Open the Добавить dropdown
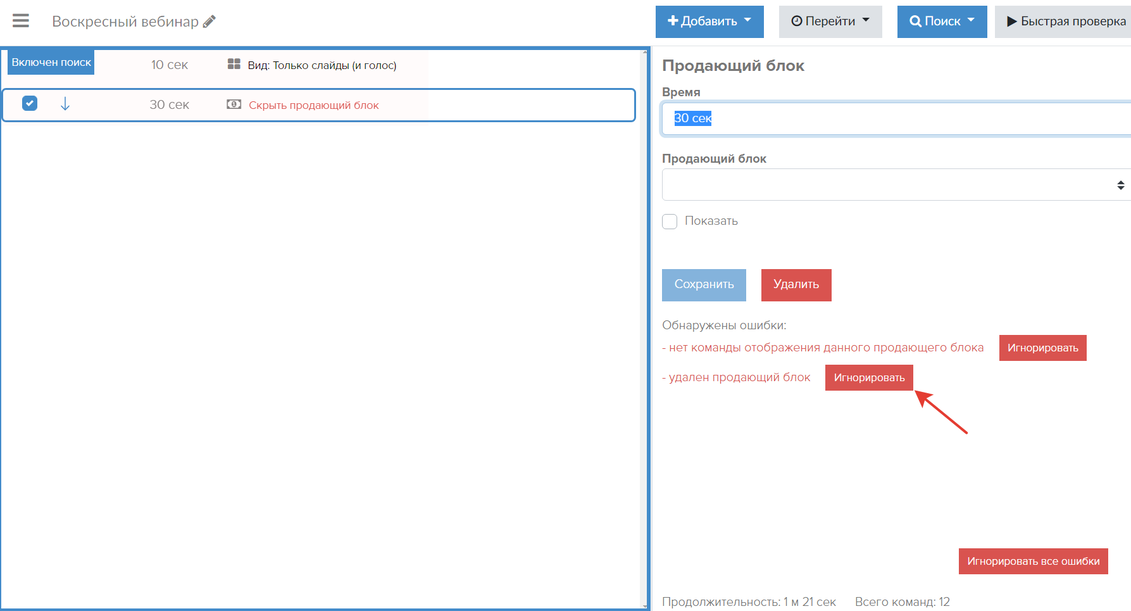Image resolution: width=1131 pixels, height=611 pixels. coord(709,21)
